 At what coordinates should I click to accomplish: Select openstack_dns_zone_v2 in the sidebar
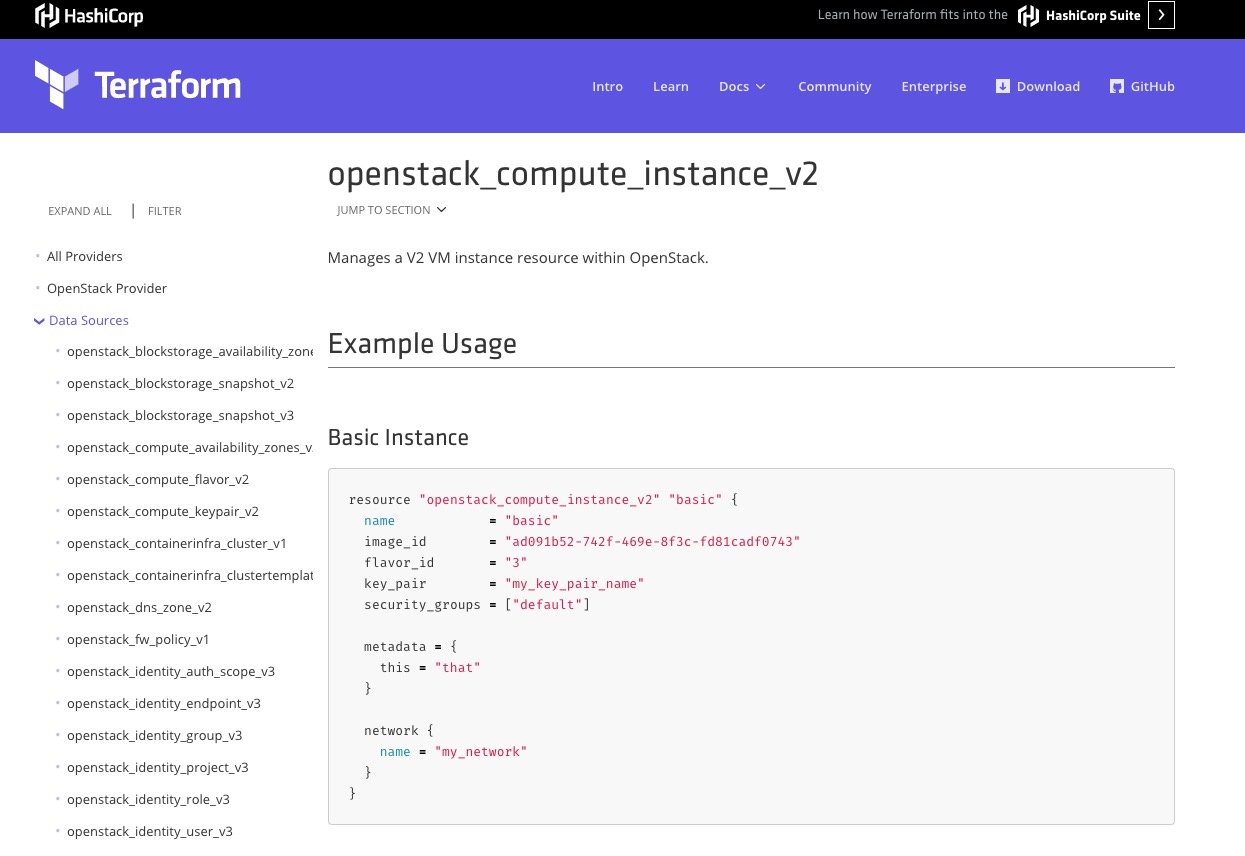pyautogui.click(x=139, y=608)
